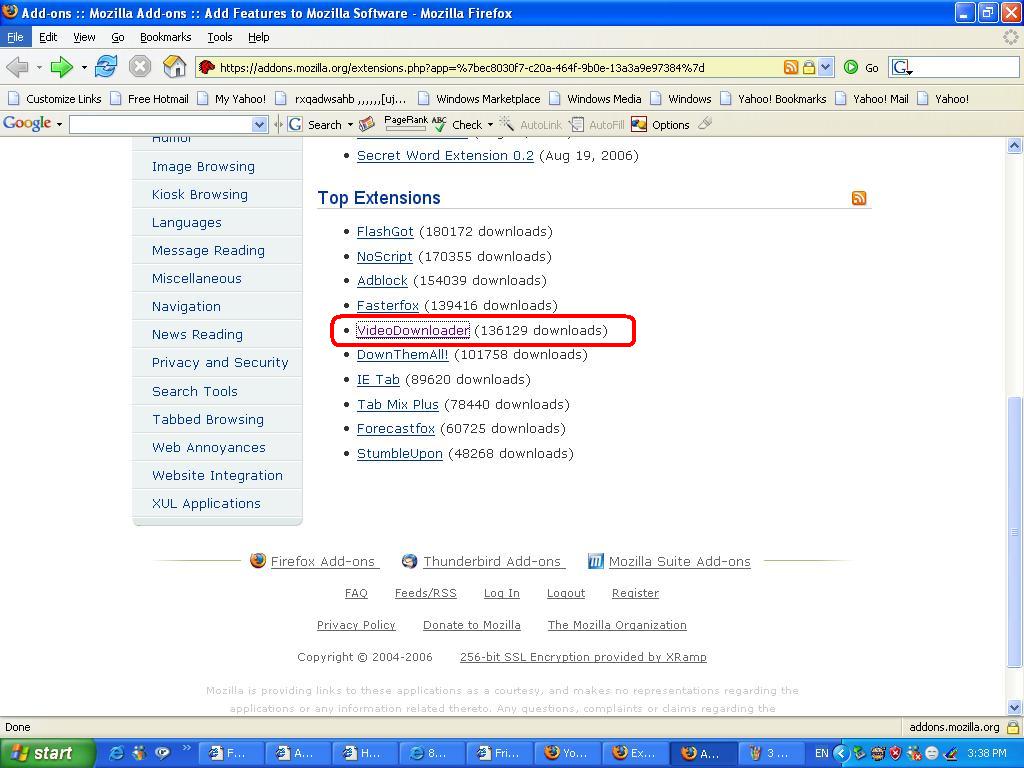Screen dimensions: 1024x768
Task: Open Secret Word Extension 0.2 link
Action: 445,155
